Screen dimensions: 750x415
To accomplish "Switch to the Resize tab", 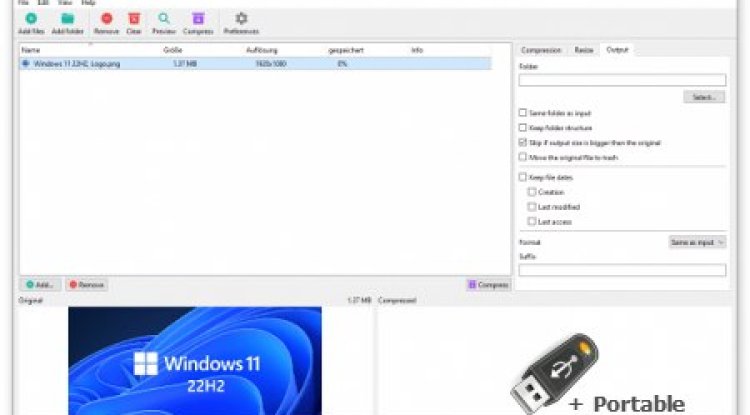I will tap(584, 50).
